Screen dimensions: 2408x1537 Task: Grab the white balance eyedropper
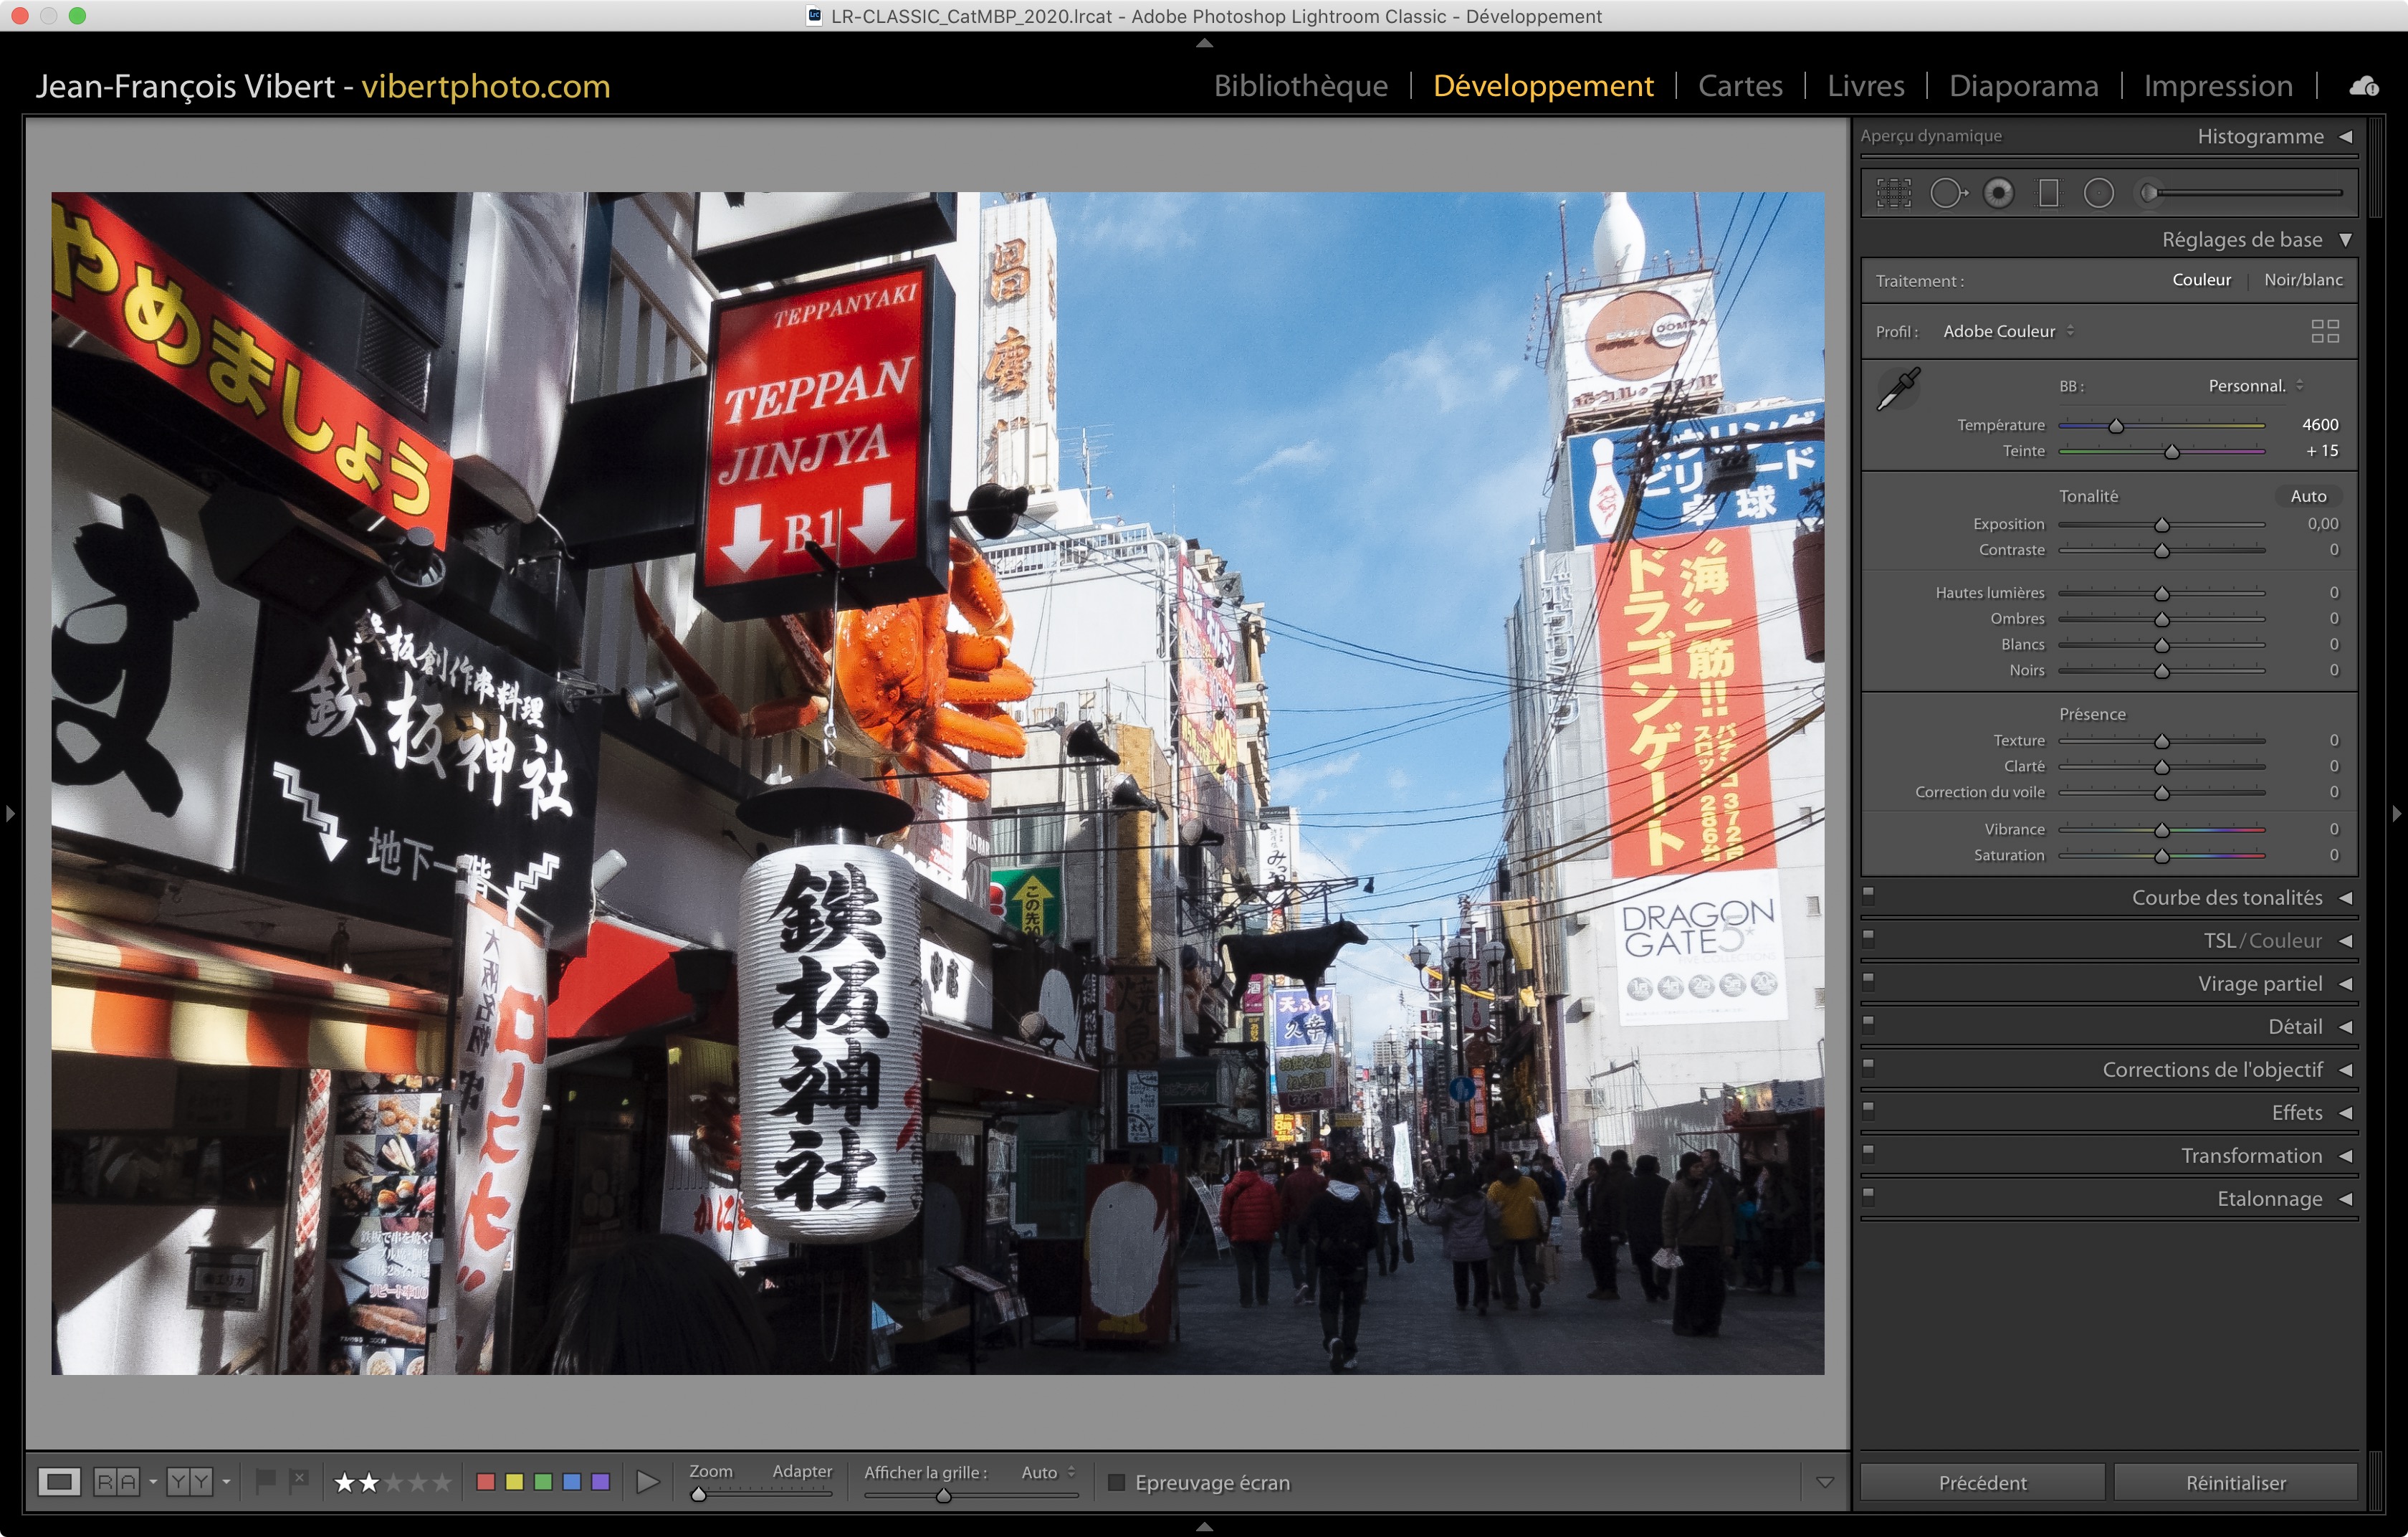[x=1897, y=388]
